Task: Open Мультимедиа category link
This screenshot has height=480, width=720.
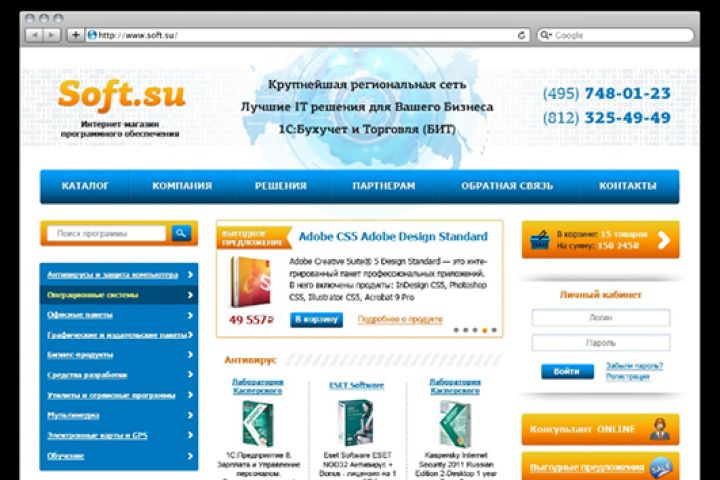Action: tap(73, 415)
